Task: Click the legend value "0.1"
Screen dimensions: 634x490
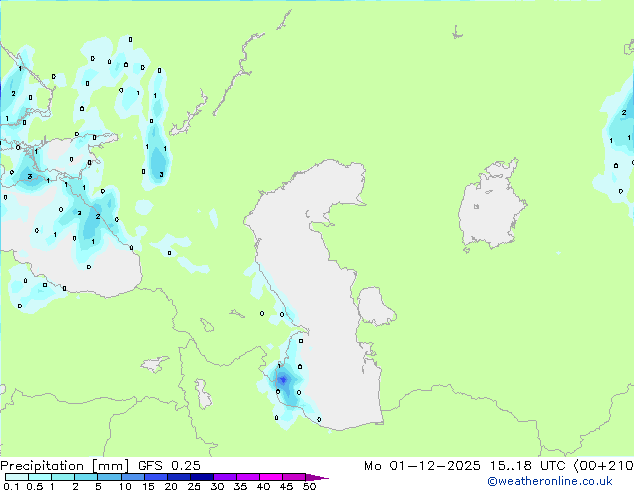Action: pos(11,486)
